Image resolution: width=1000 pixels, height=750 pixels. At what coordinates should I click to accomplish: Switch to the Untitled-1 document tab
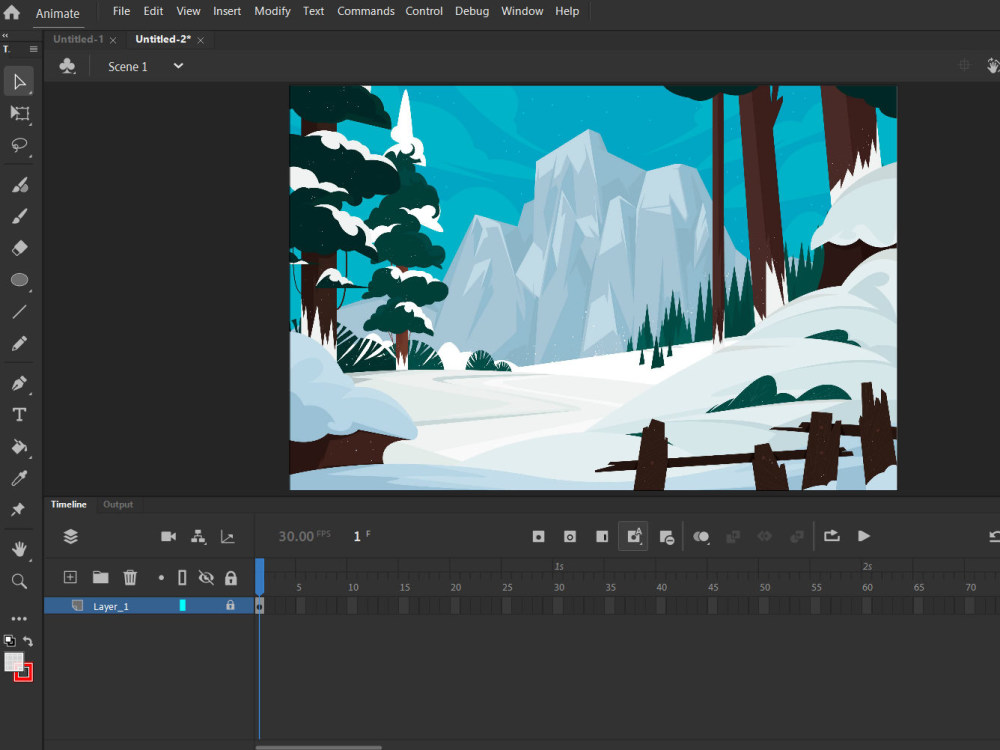click(78, 40)
